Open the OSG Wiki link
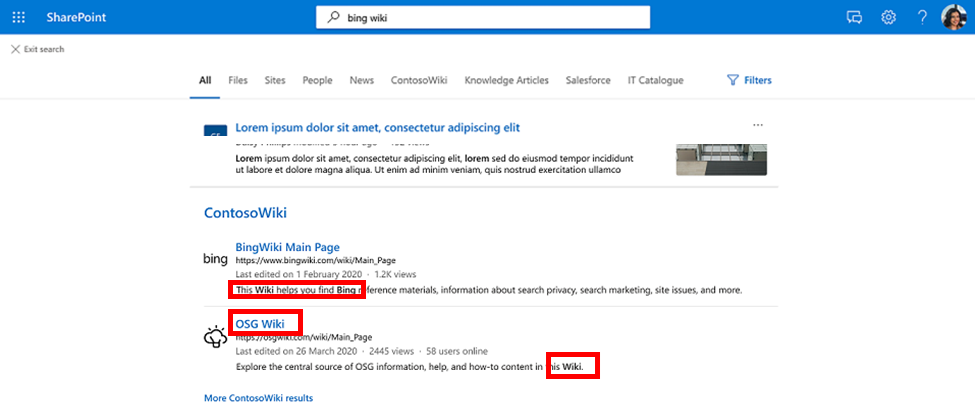The width and height of the screenshot is (975, 415). coord(261,324)
